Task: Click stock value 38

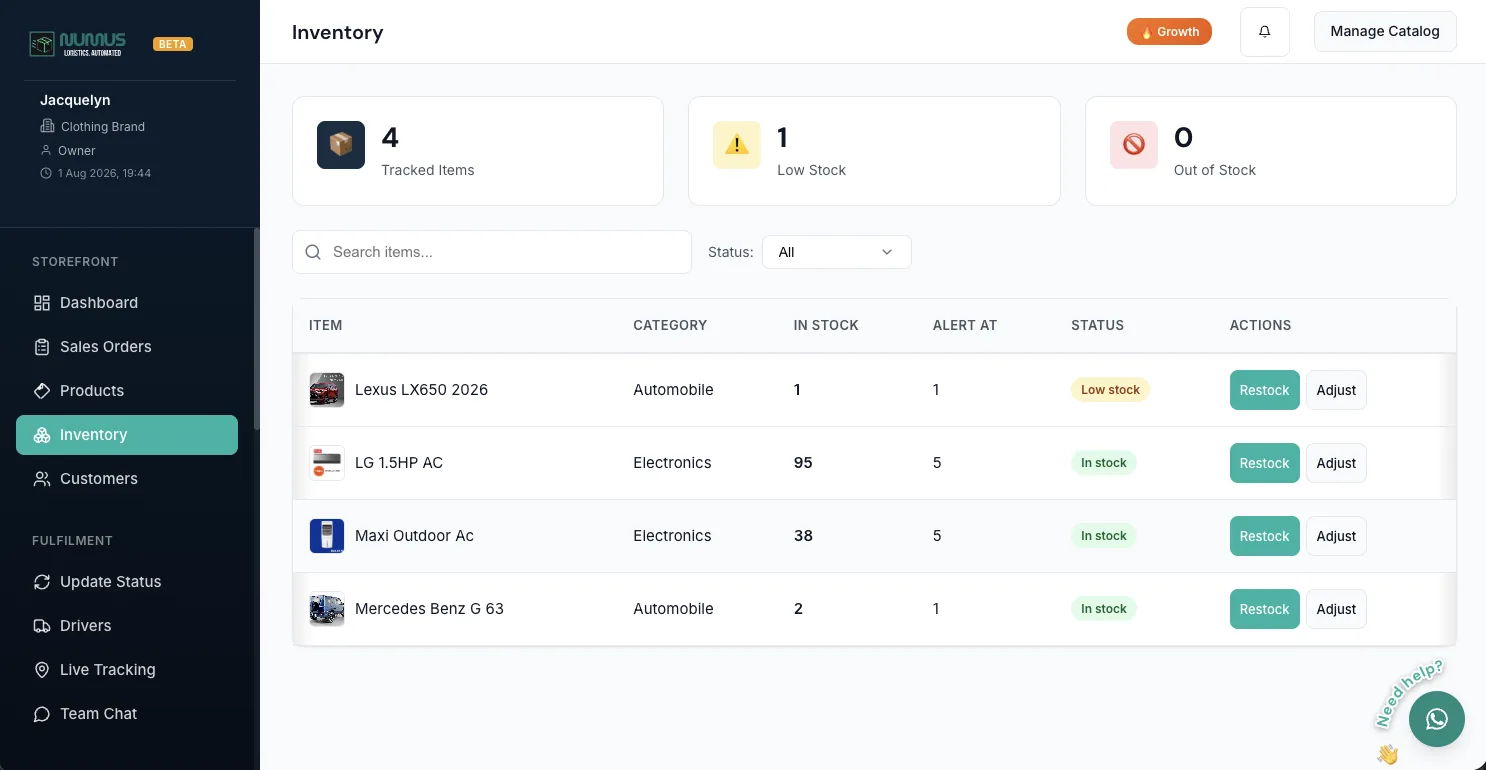Action: pos(803,536)
